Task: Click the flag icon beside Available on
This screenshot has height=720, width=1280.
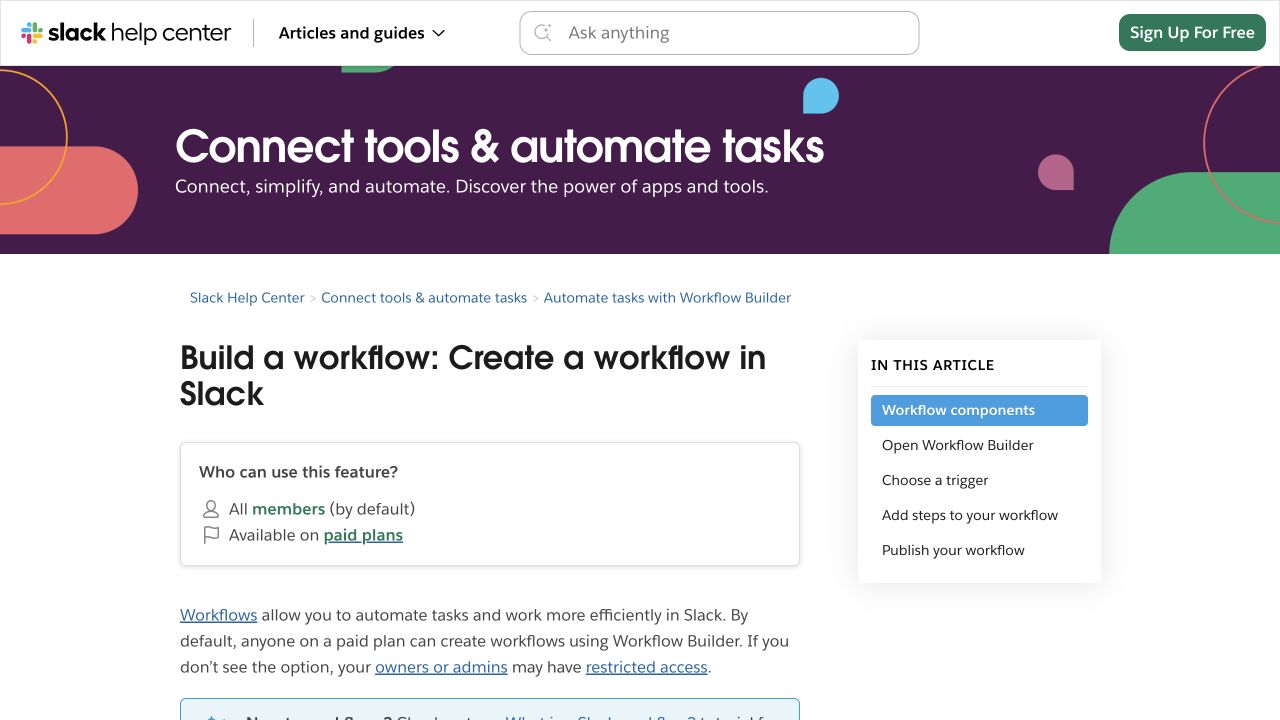Action: [211, 535]
